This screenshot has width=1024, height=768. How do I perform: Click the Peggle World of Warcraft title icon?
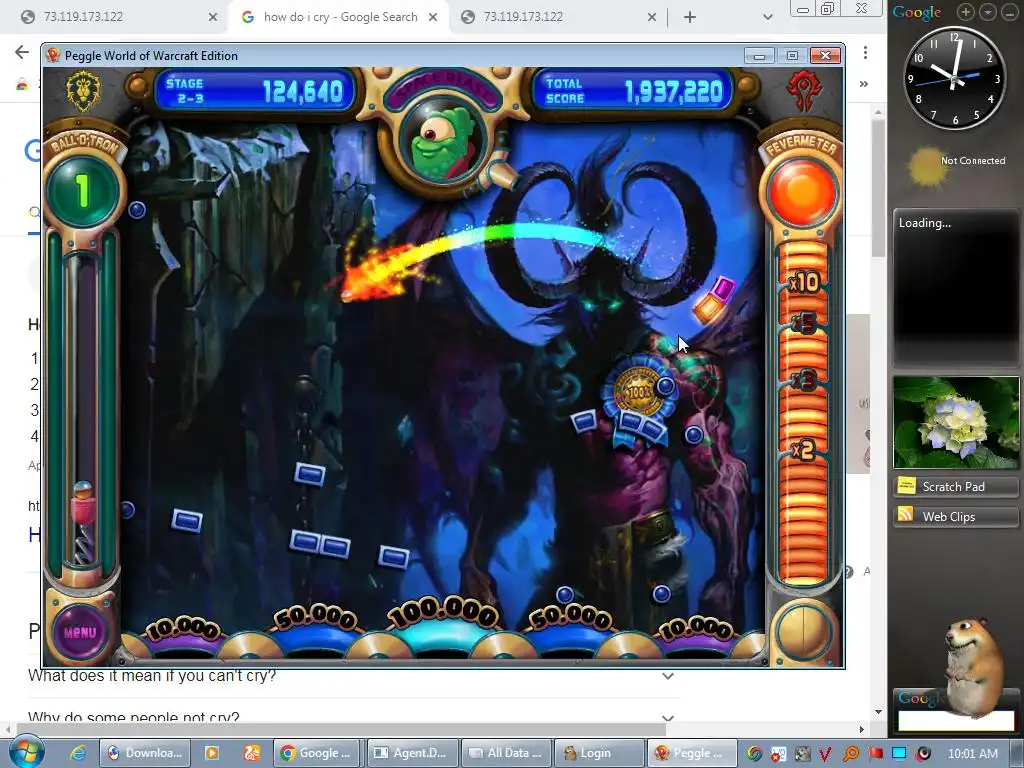point(53,56)
